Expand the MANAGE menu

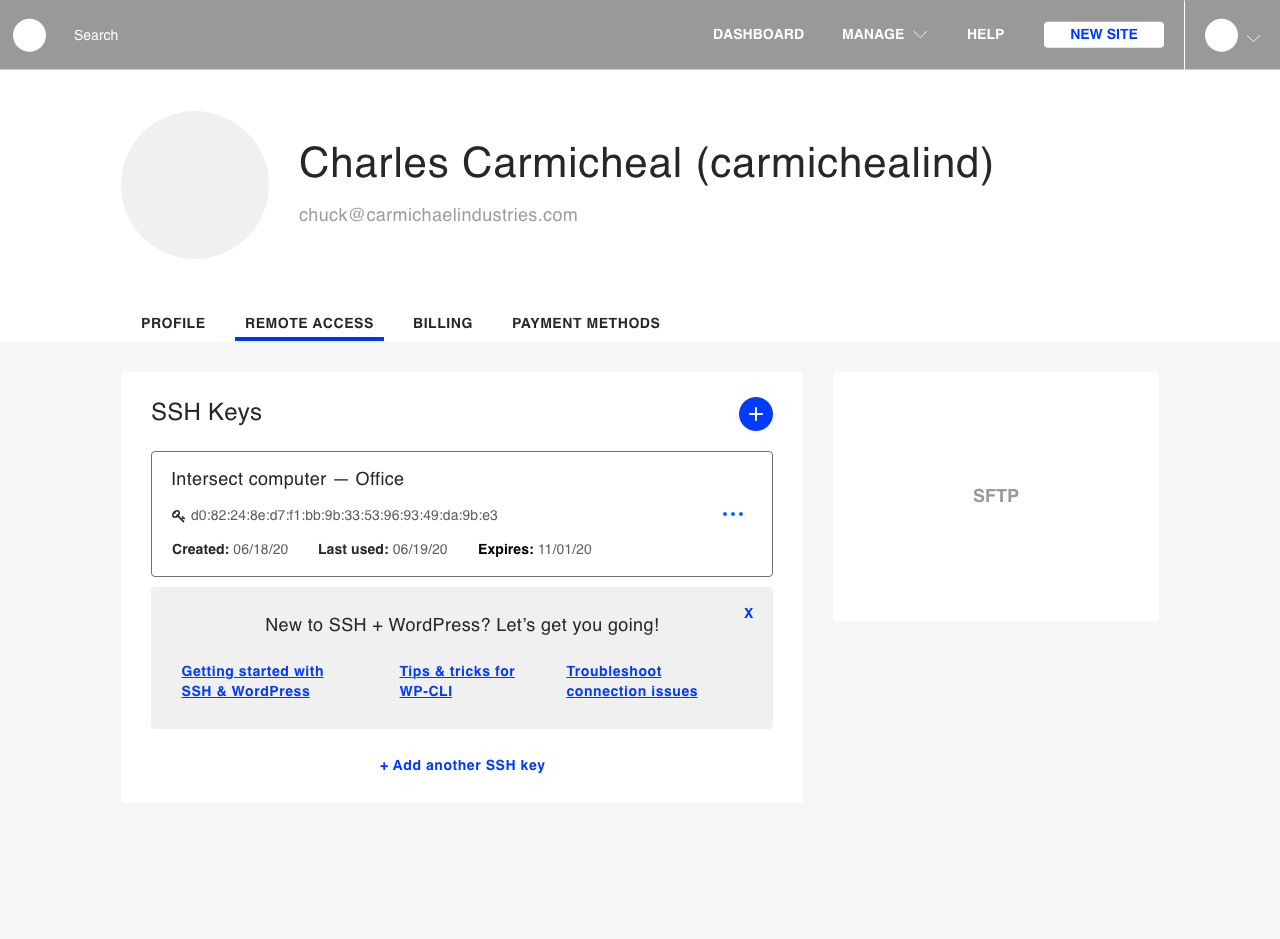(x=885, y=34)
